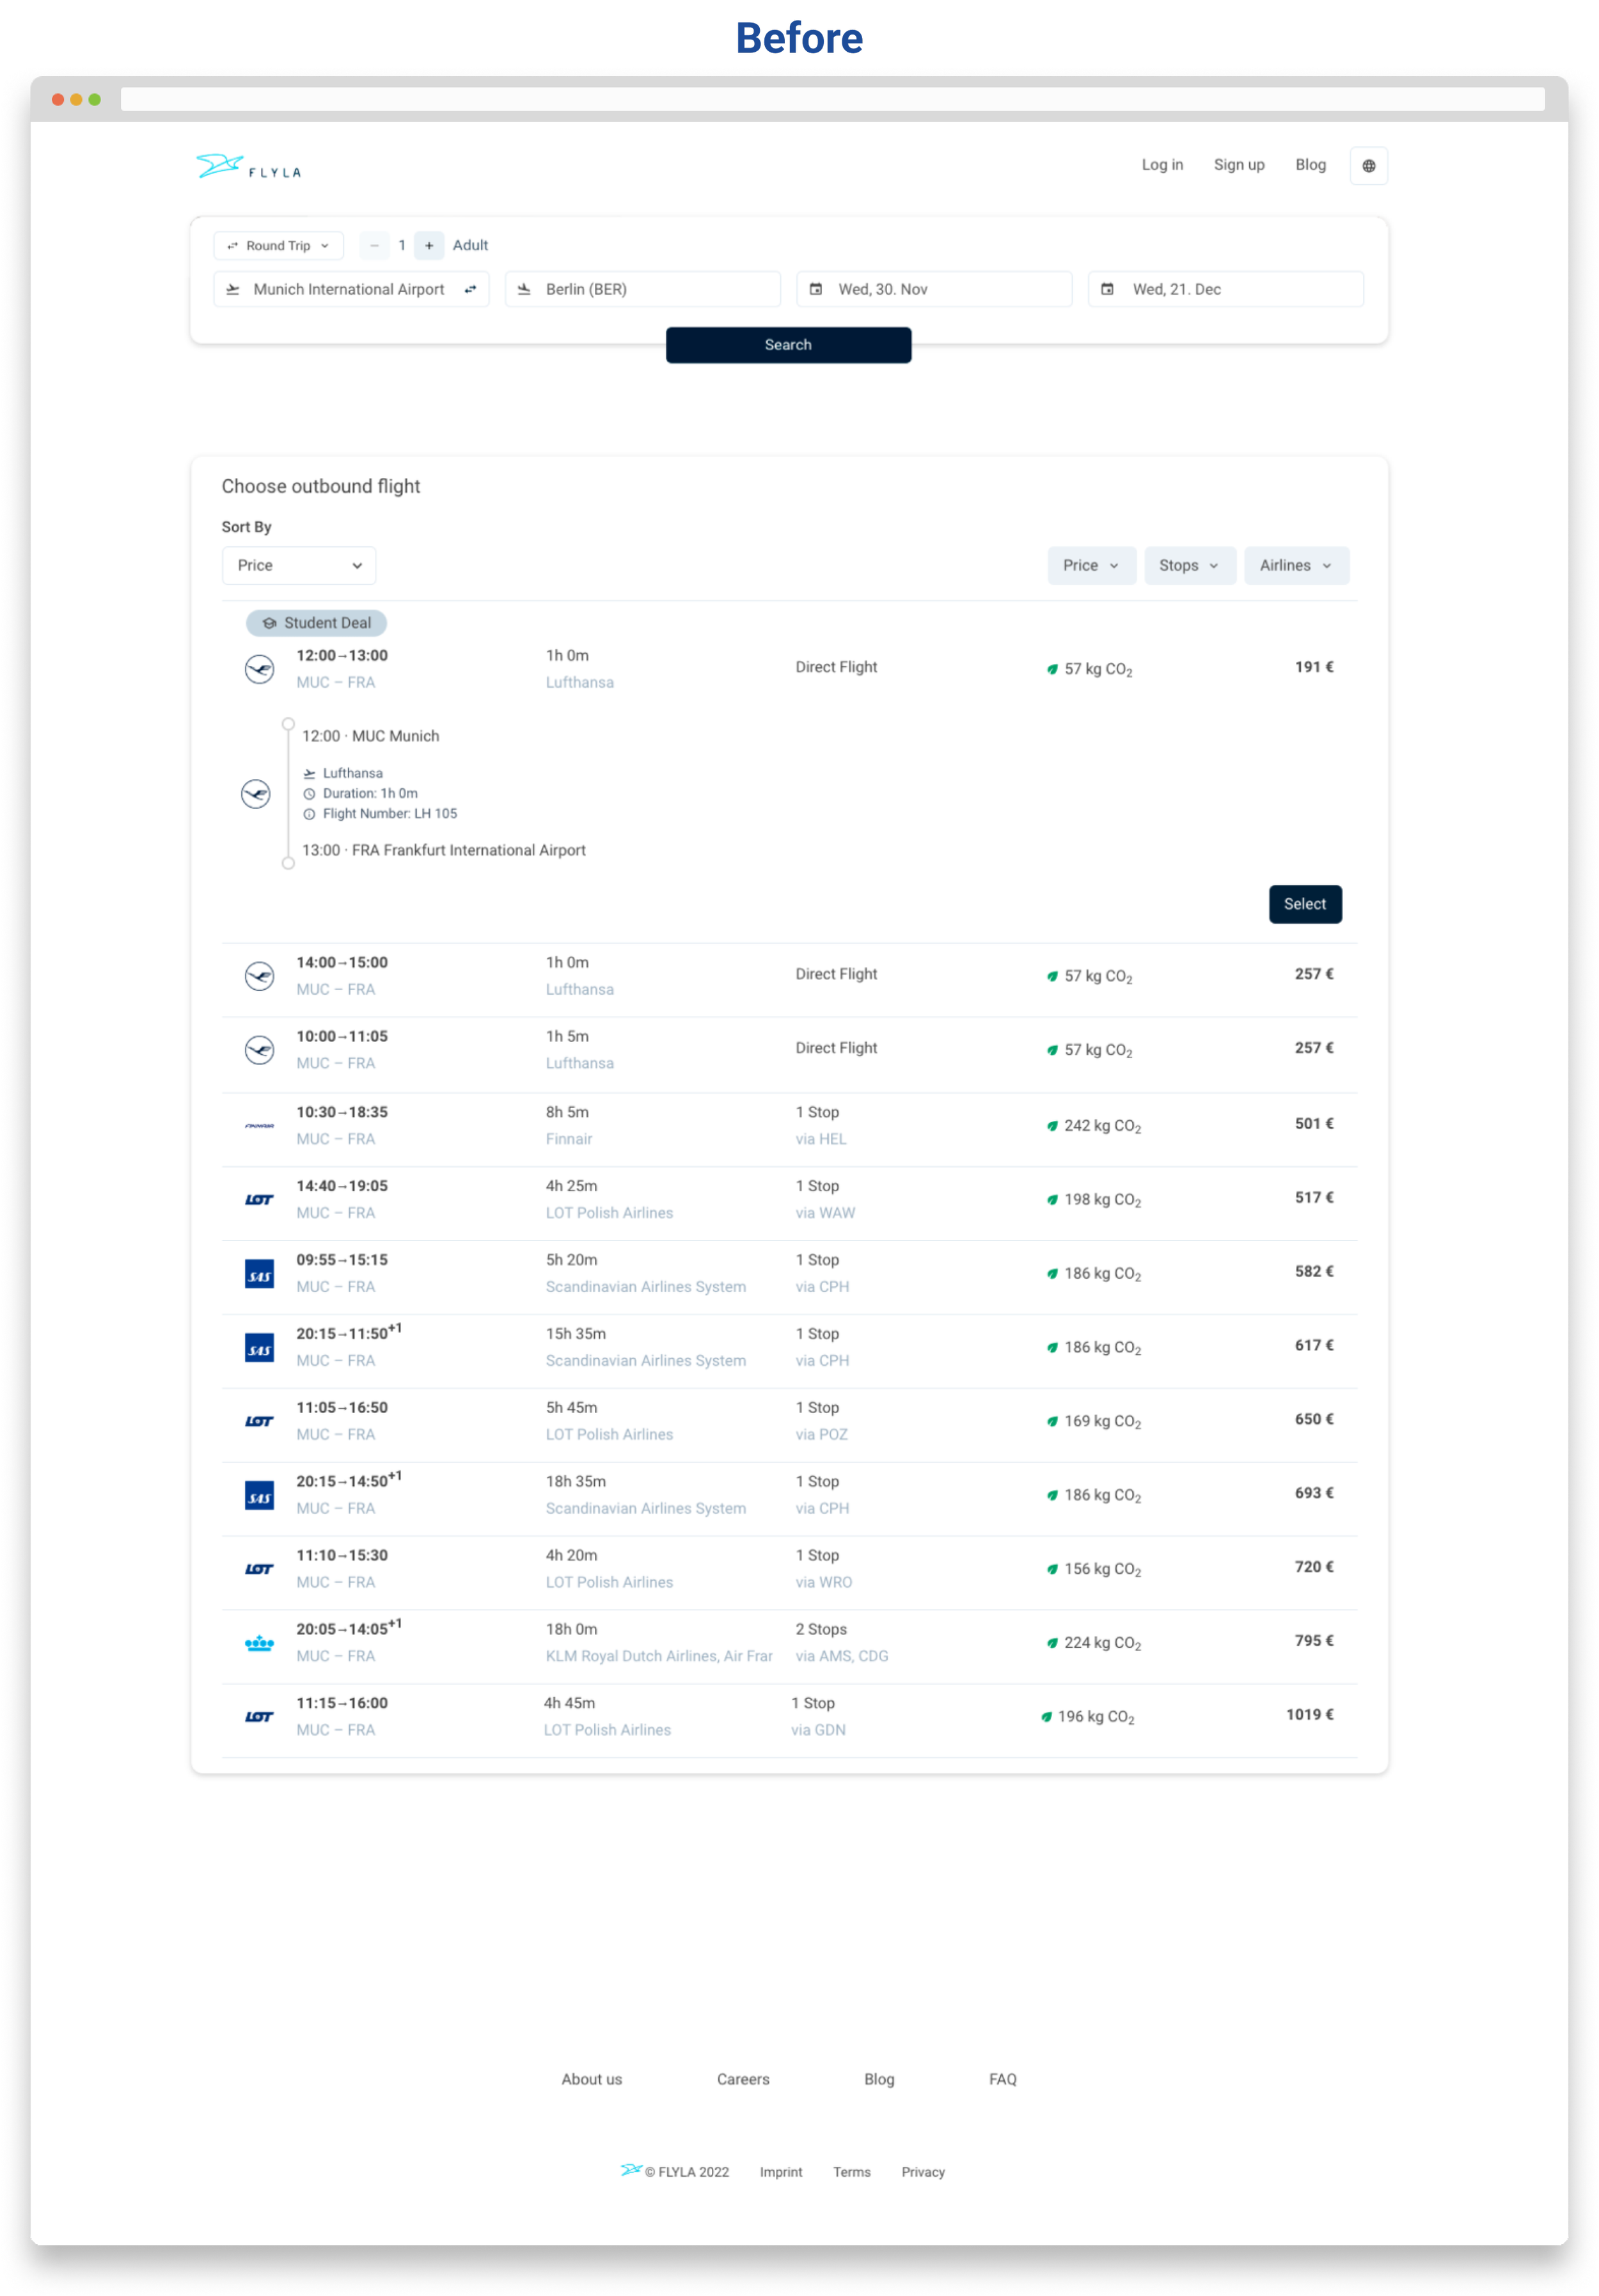Click the minus adult passenger button
Screen dimensions: 1599x2296
(374, 245)
